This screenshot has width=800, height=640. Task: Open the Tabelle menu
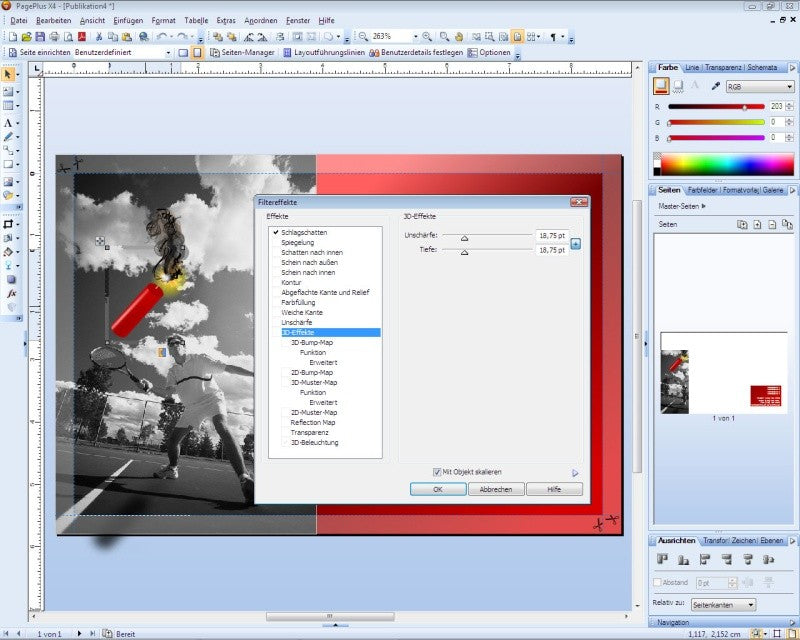click(x=196, y=20)
